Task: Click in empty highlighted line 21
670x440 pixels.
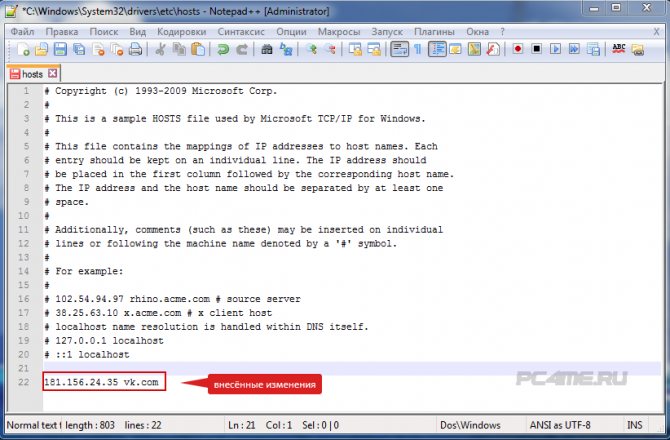Action: click(352, 368)
